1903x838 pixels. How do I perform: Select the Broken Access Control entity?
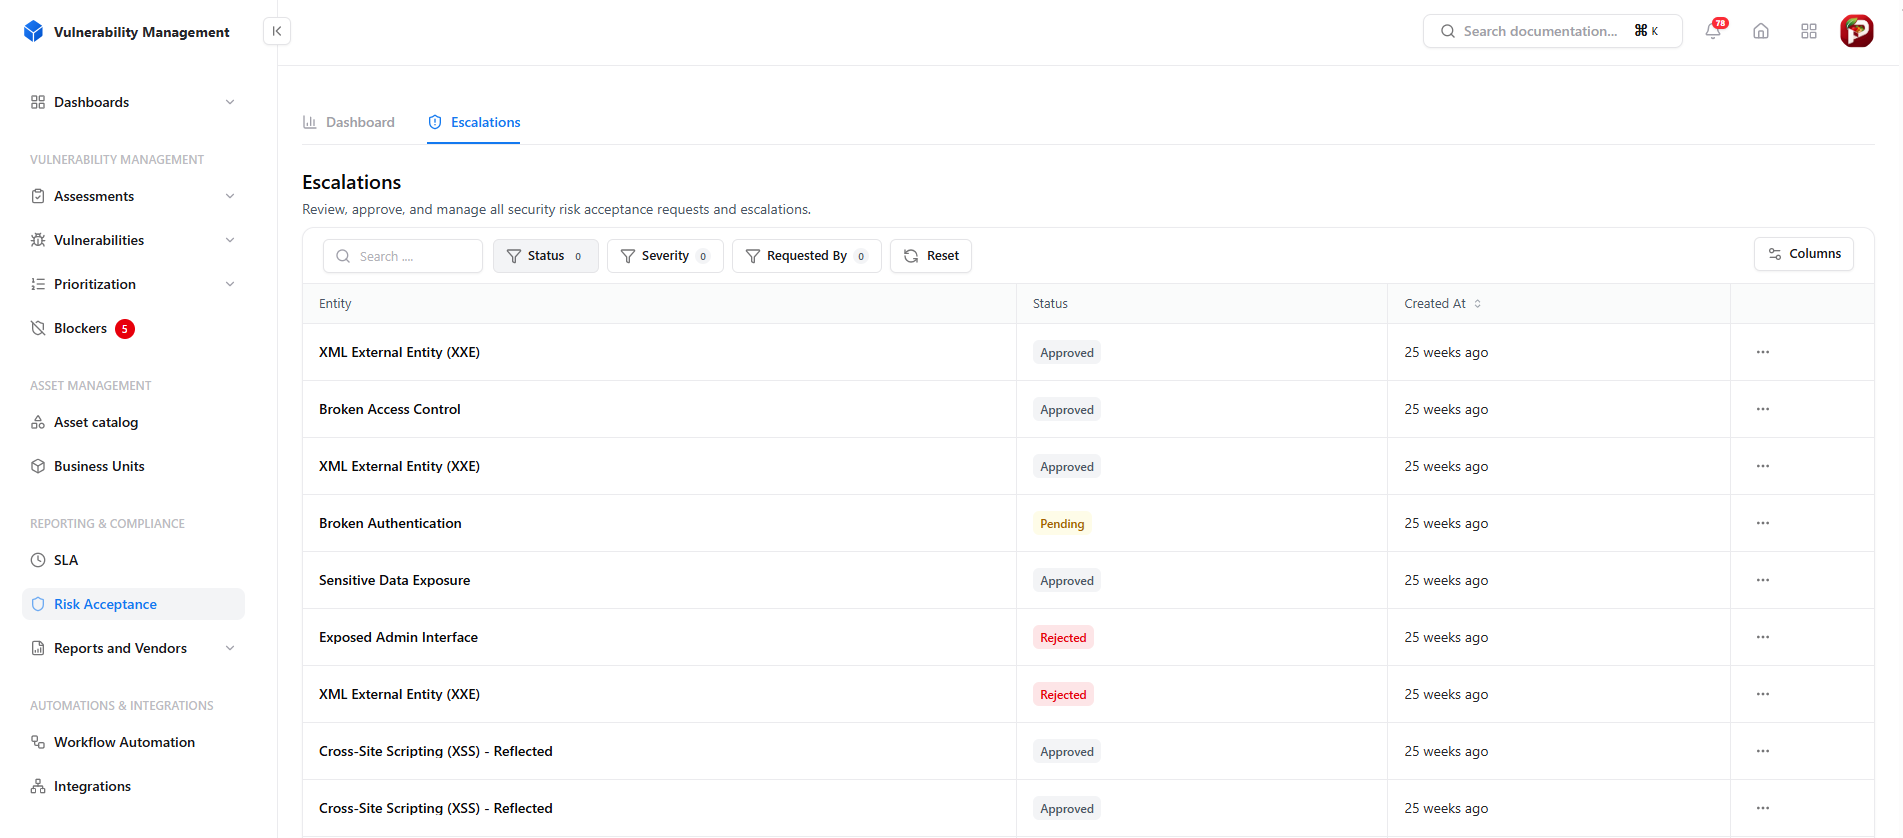[x=390, y=409]
